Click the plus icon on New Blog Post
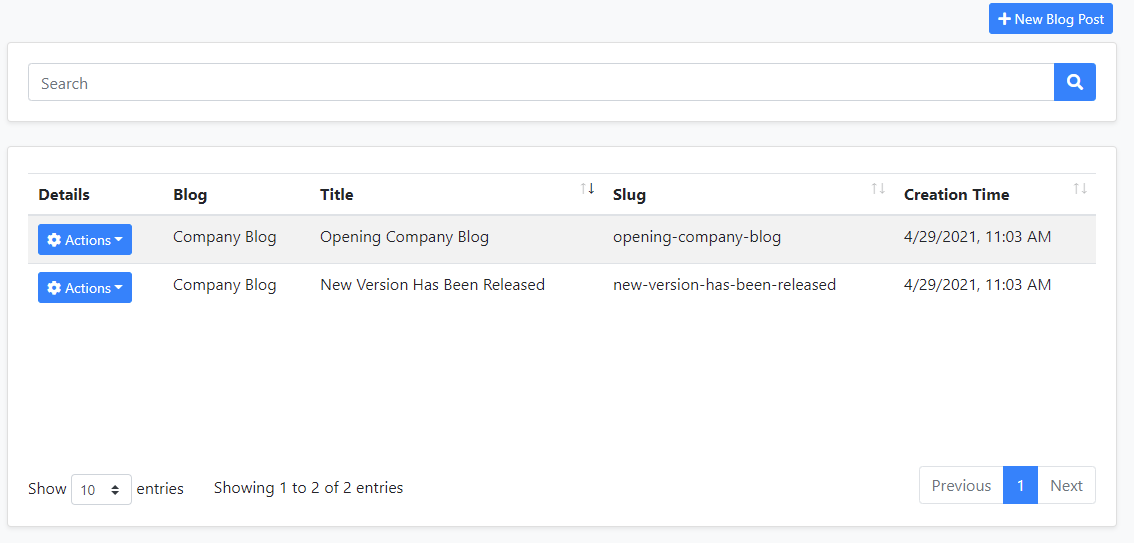This screenshot has height=543, width=1134. [x=1004, y=19]
